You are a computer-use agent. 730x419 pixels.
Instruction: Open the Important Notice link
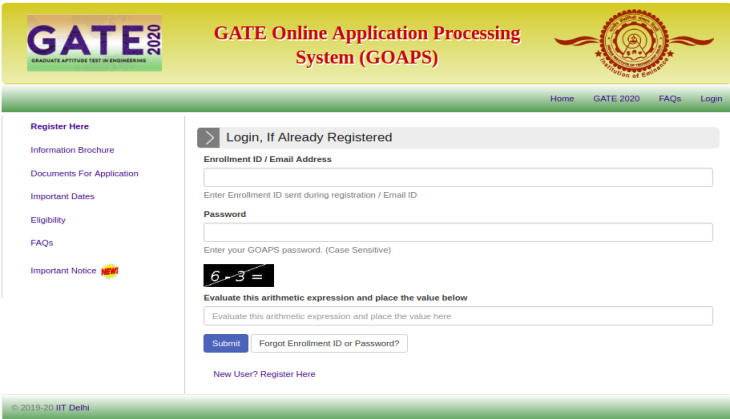point(63,270)
